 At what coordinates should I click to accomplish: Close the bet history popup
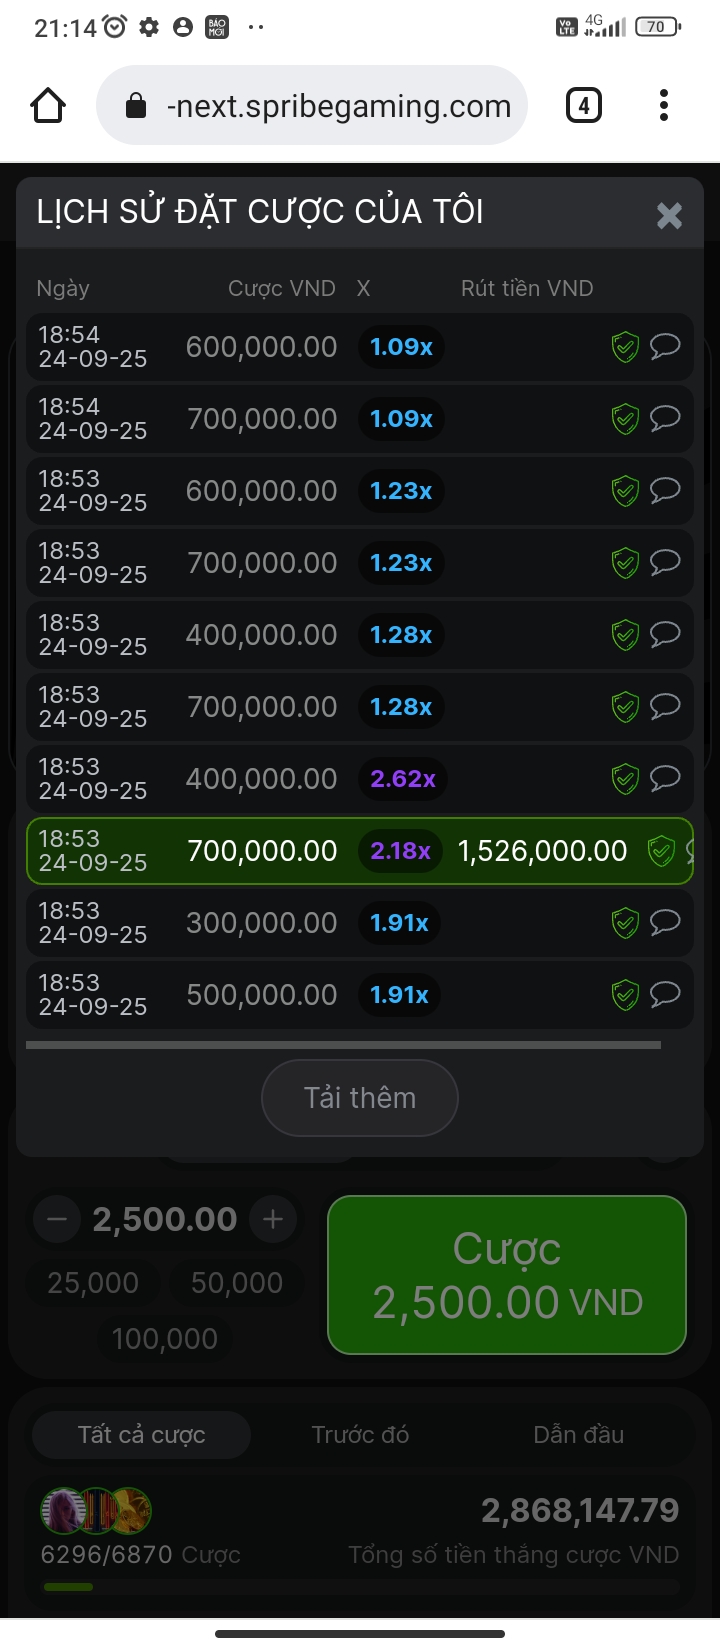pos(669,215)
